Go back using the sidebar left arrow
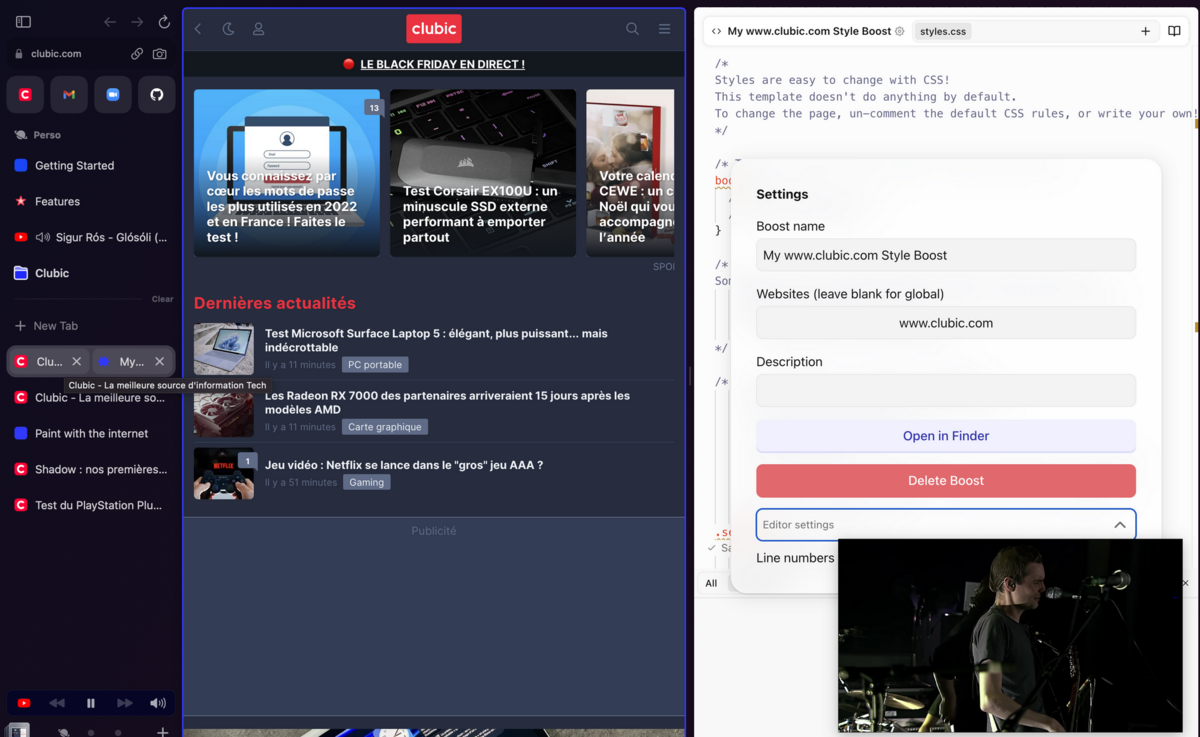Image resolution: width=1200 pixels, height=737 pixels. coord(110,22)
